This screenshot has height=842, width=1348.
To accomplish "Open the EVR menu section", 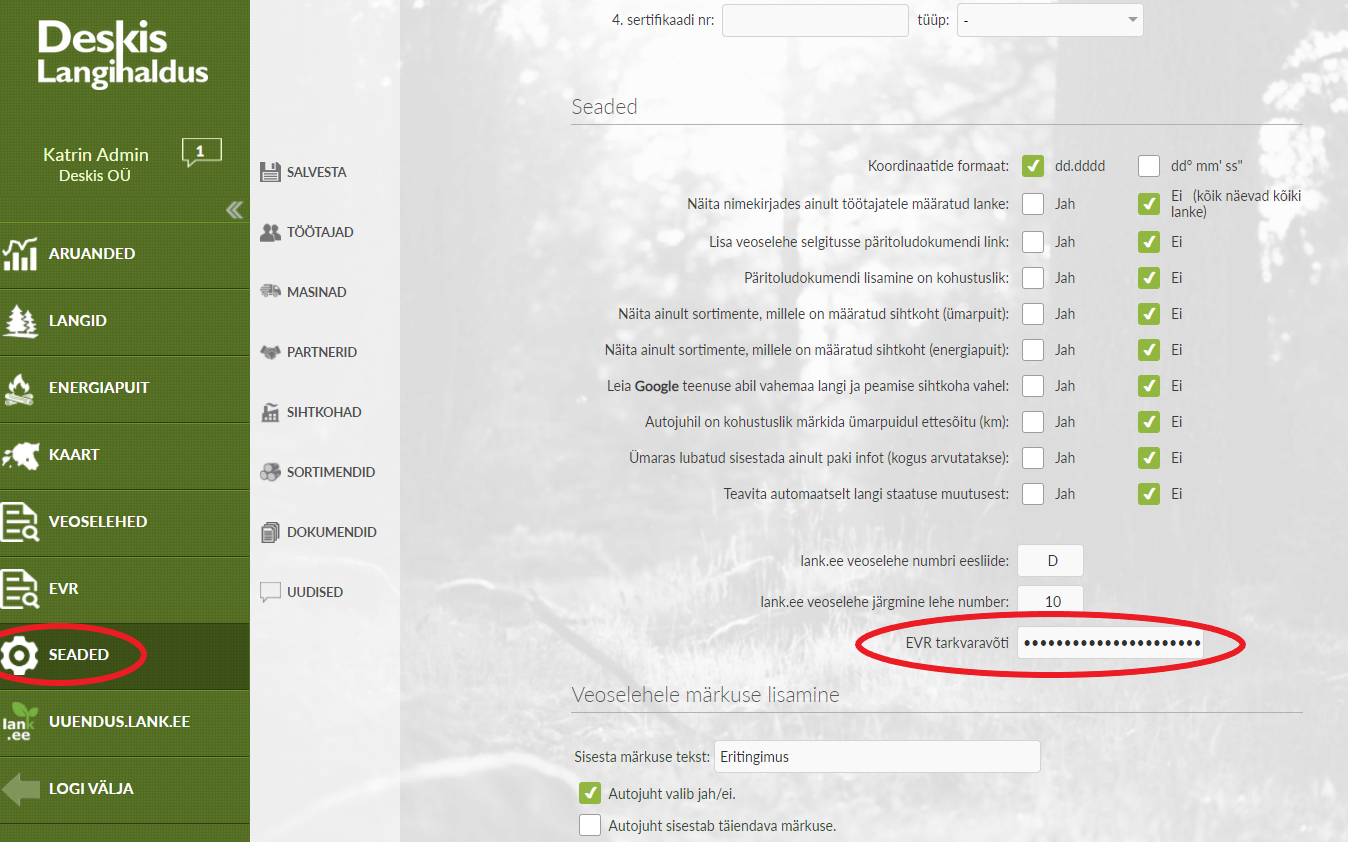I will (124, 589).
